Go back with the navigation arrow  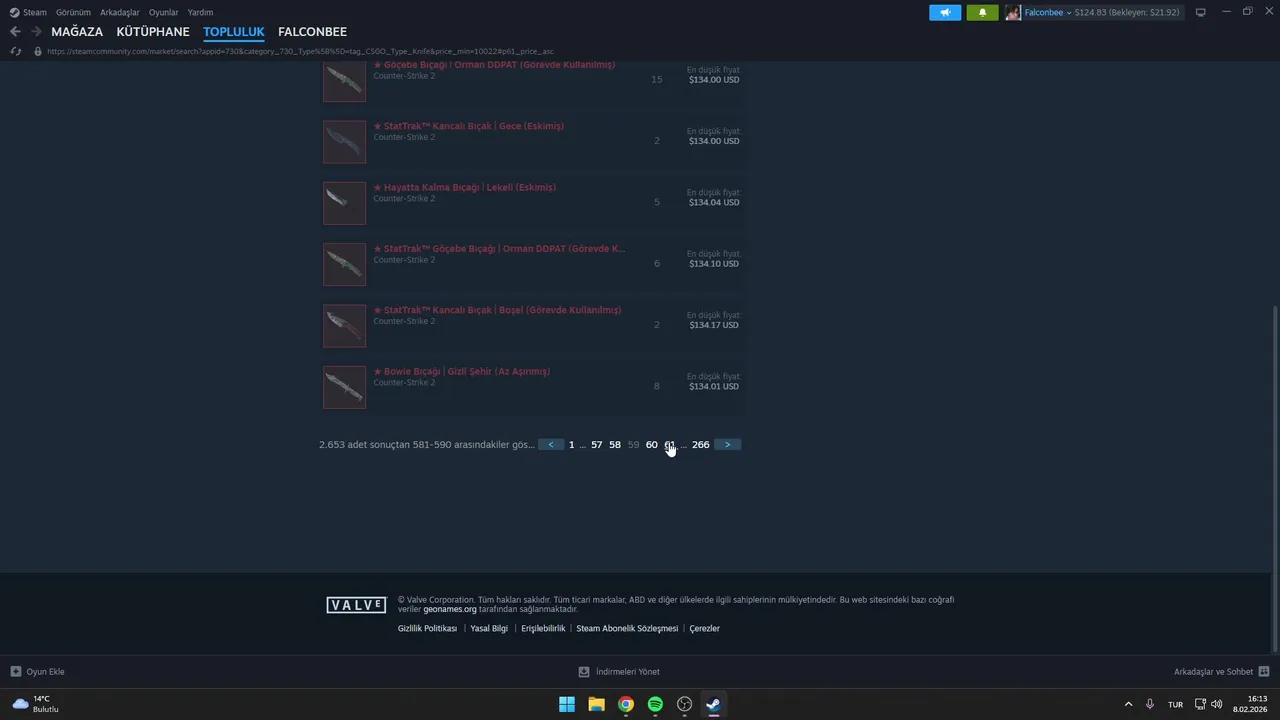point(15,32)
